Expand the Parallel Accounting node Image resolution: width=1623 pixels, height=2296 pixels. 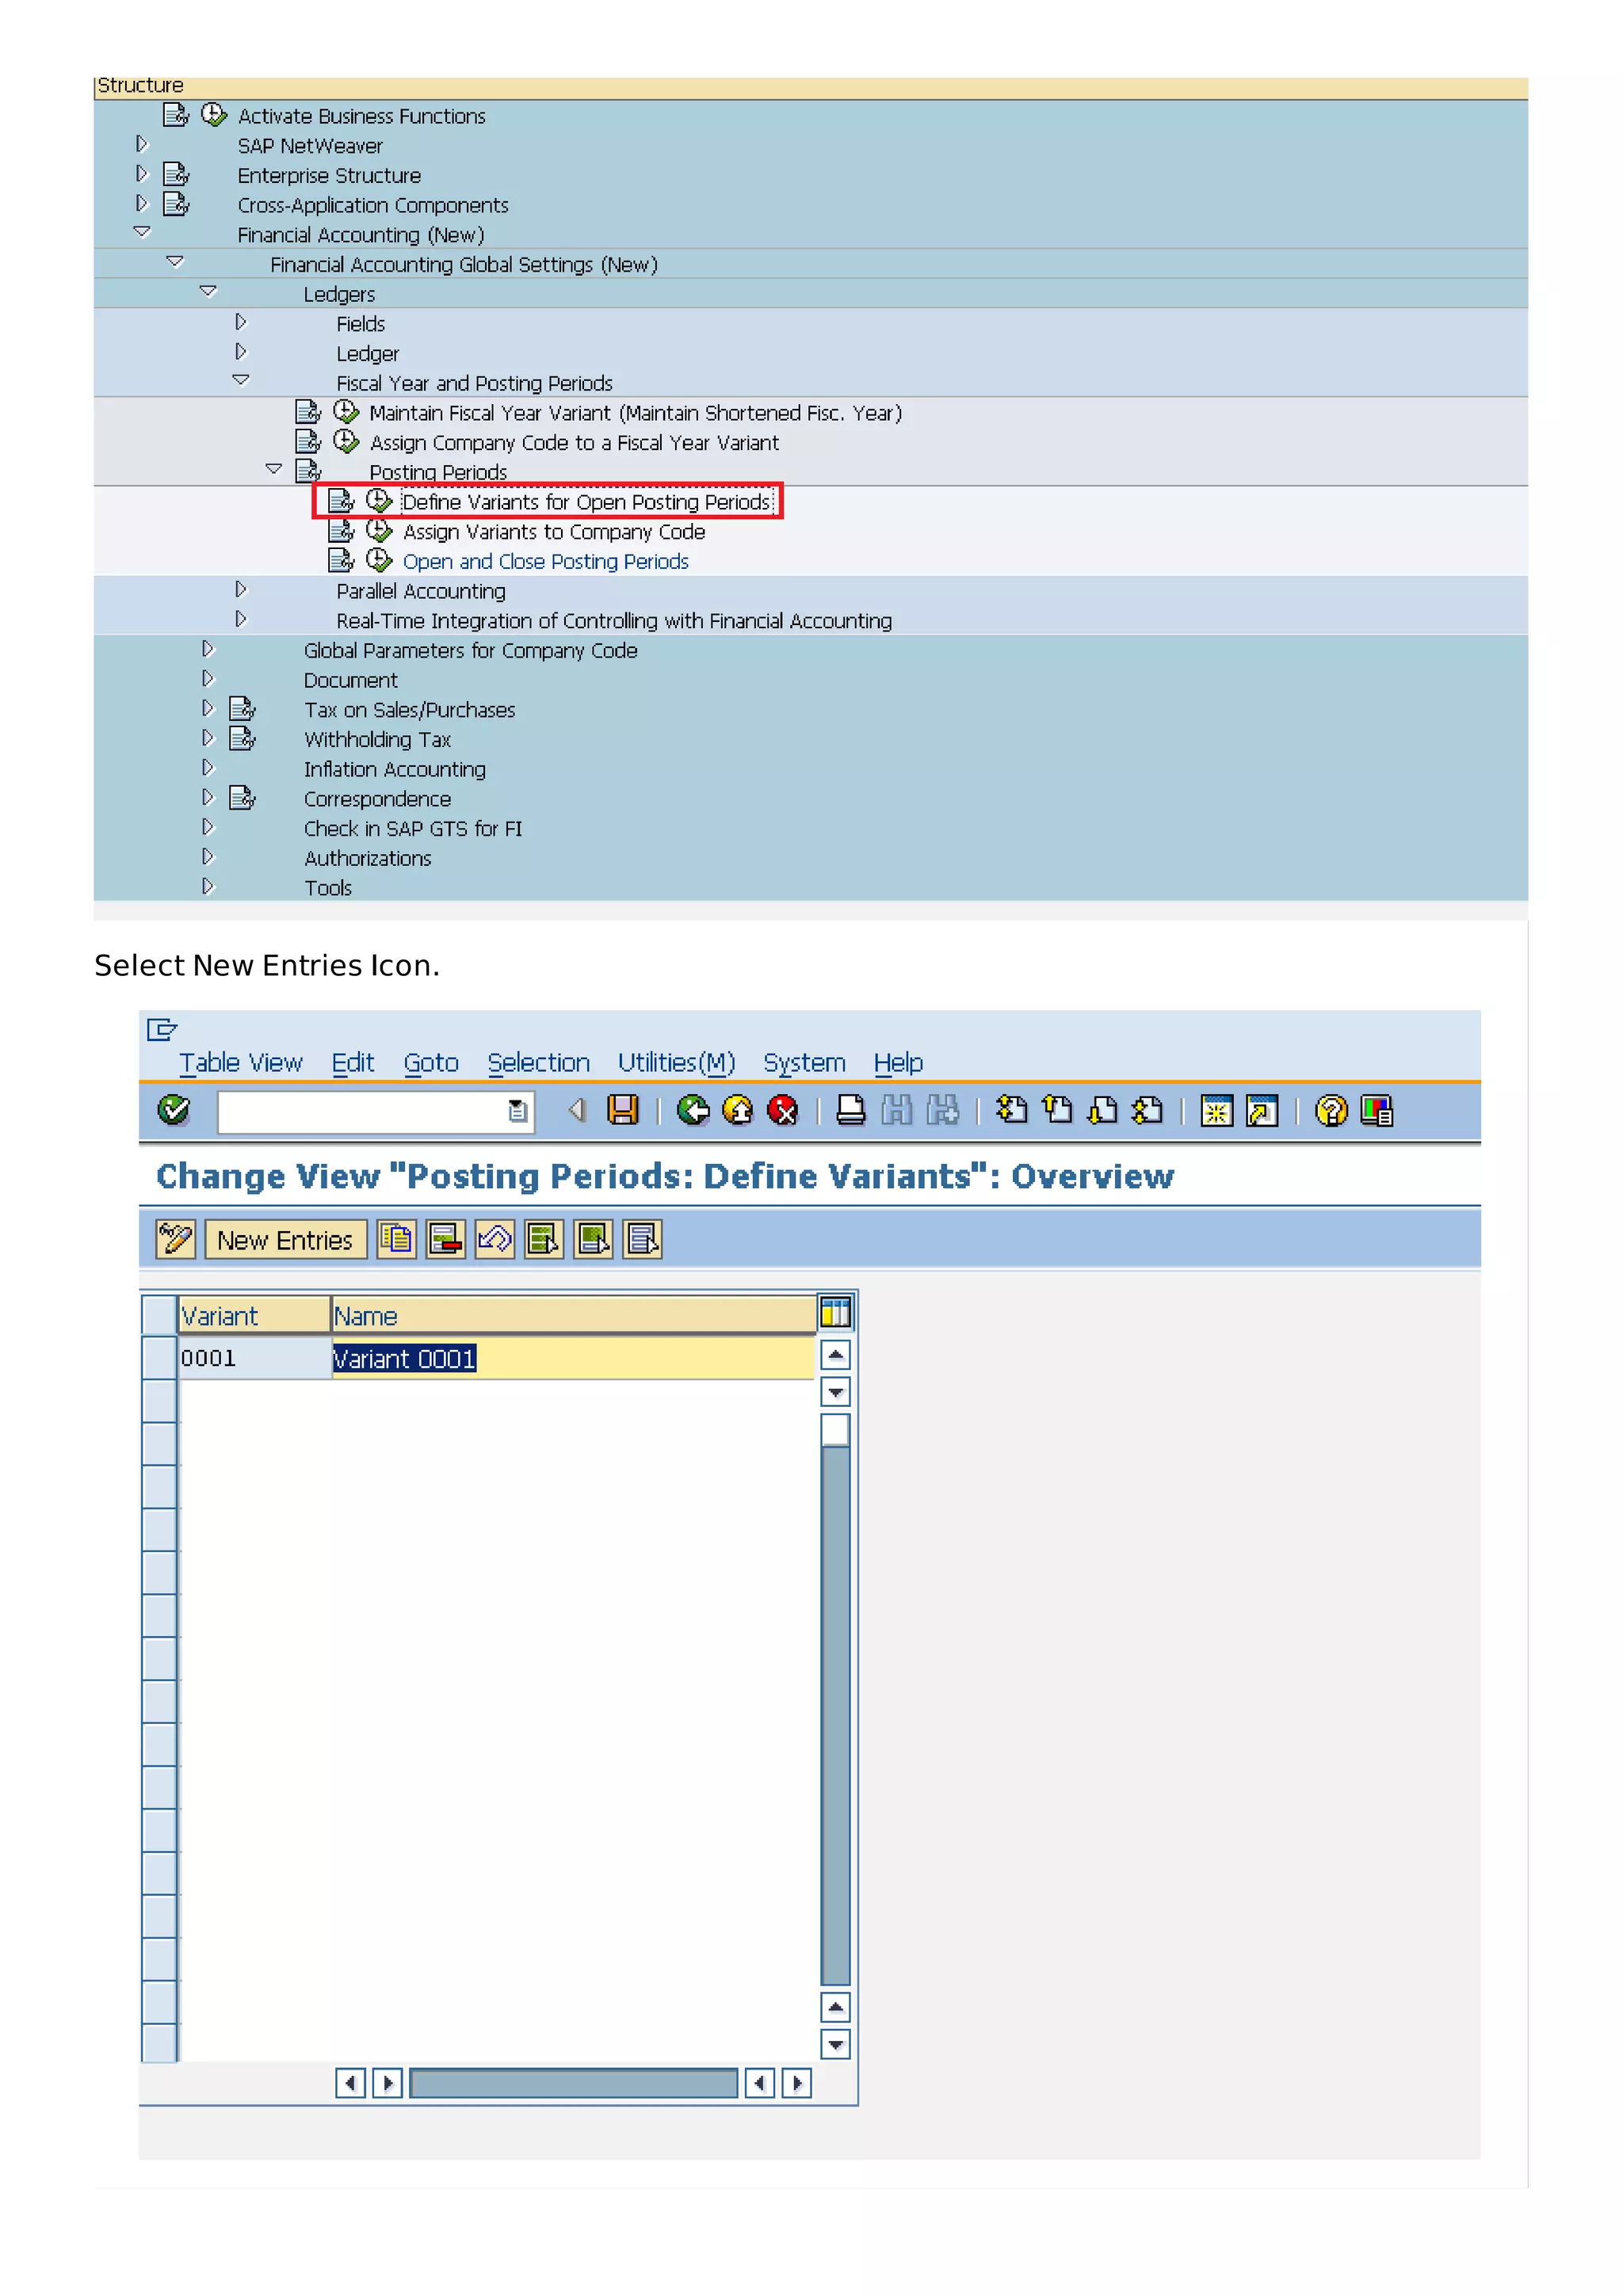(x=241, y=590)
